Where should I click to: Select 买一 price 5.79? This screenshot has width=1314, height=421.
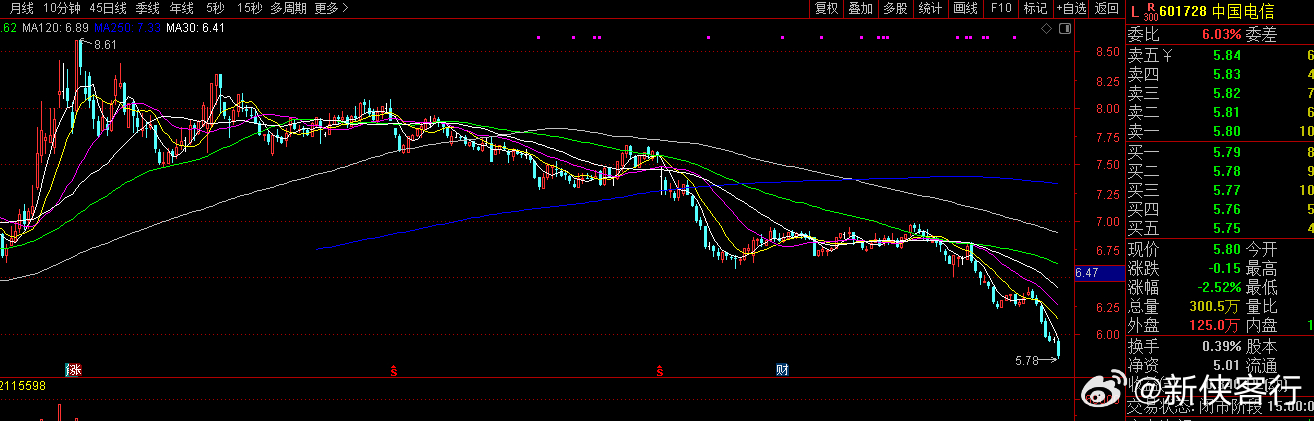coord(1226,152)
